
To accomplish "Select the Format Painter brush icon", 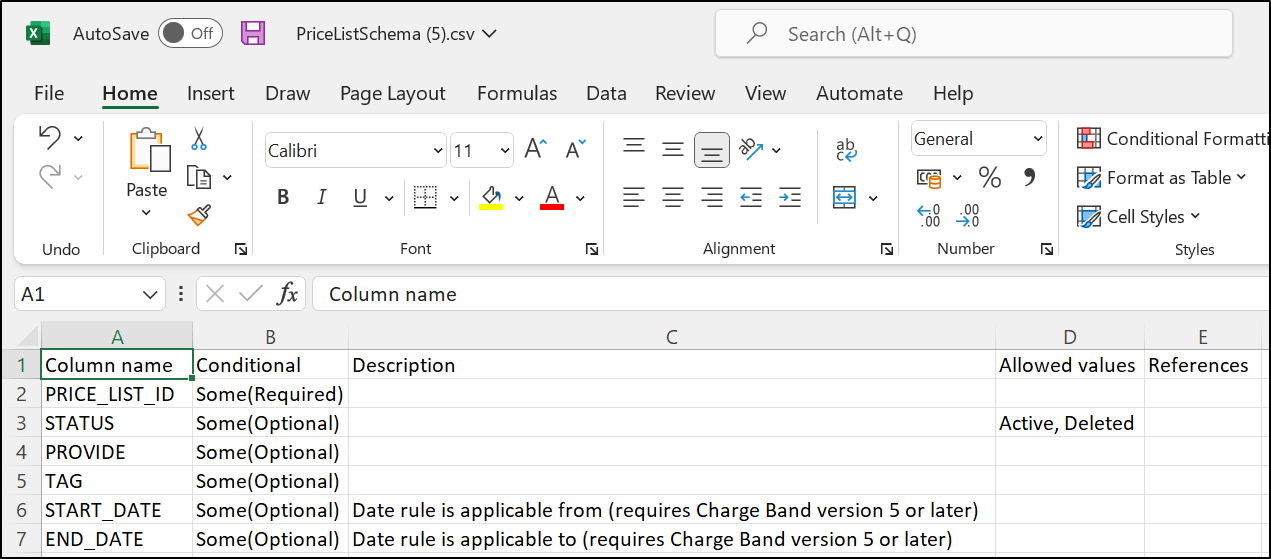I will 199,215.
